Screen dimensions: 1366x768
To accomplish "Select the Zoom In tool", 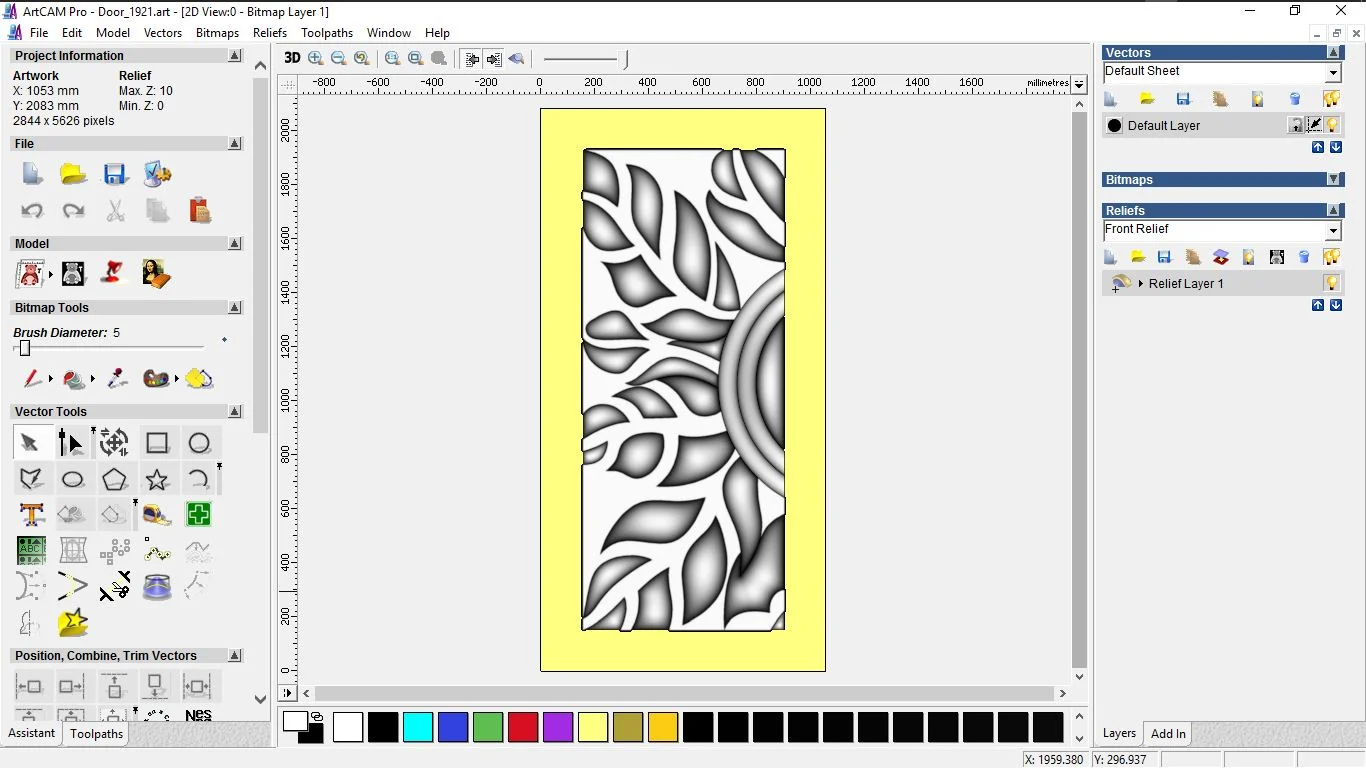I will point(315,58).
